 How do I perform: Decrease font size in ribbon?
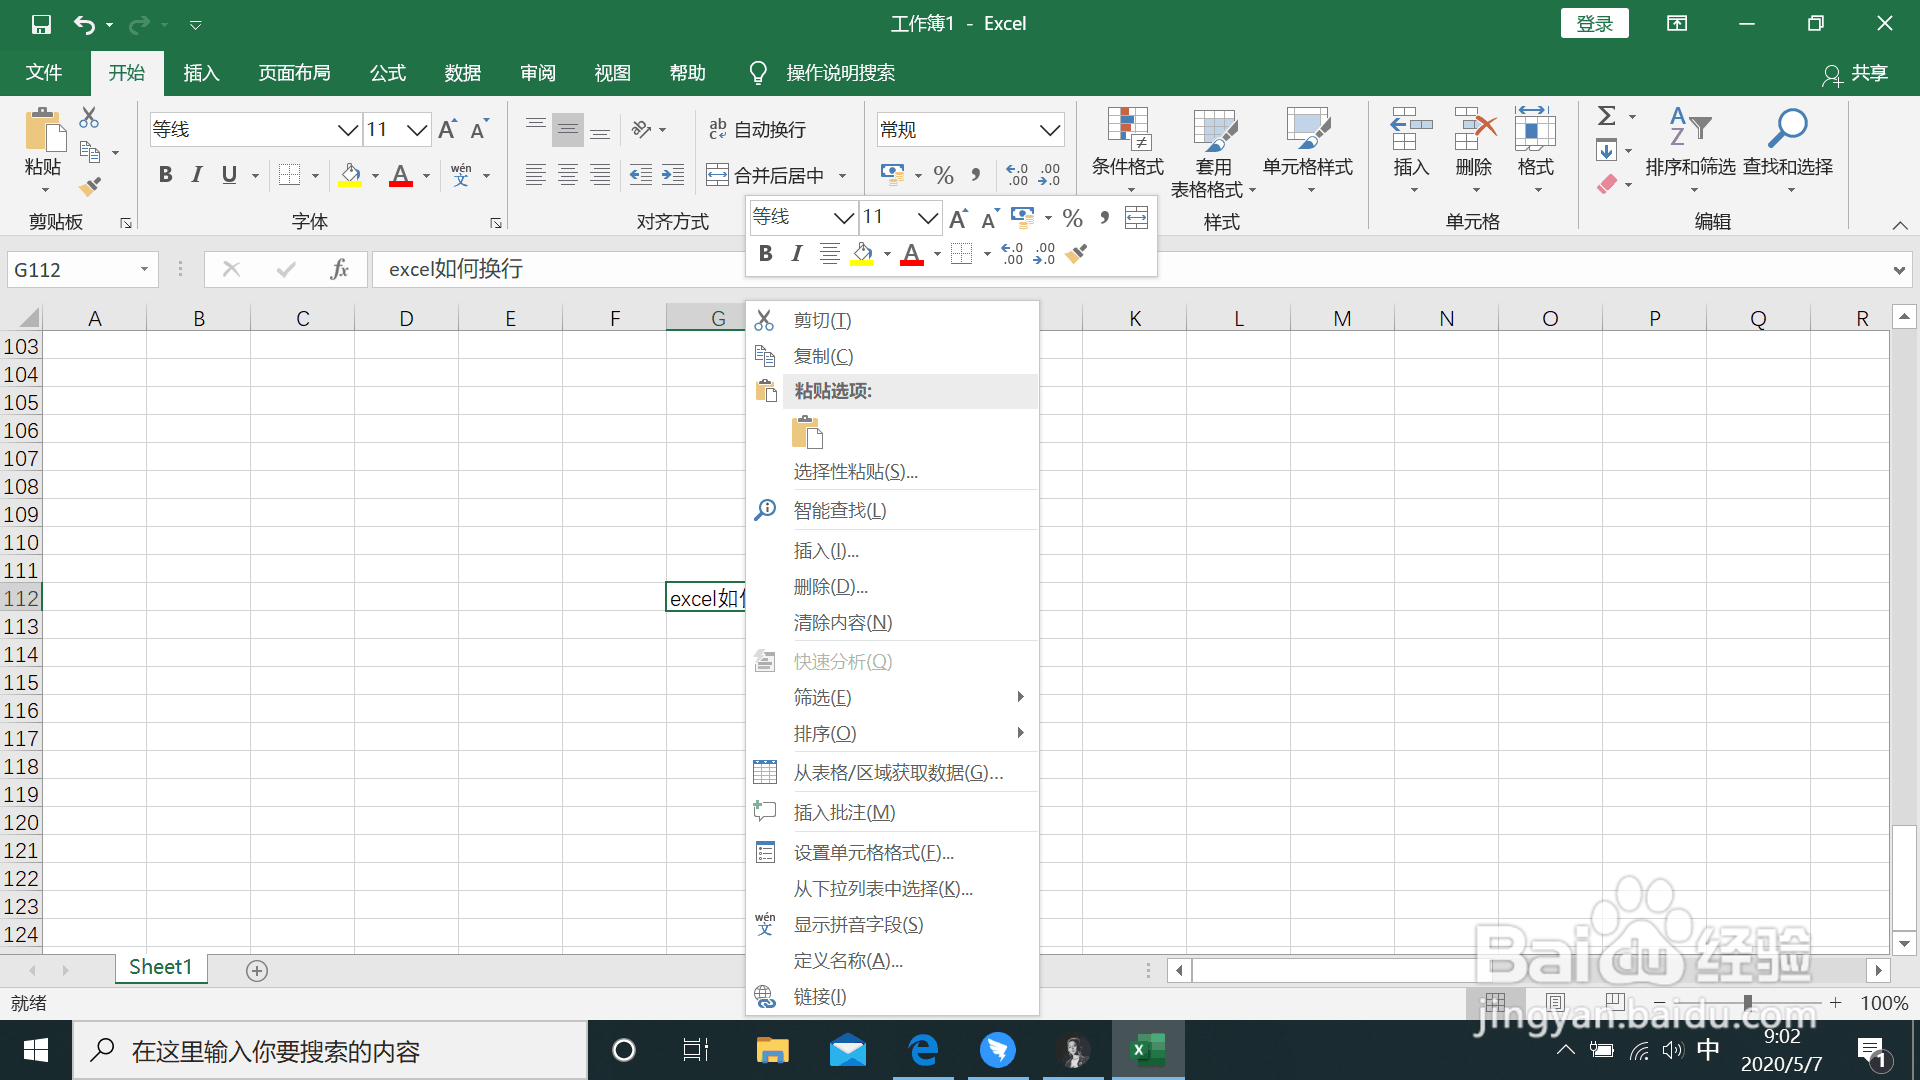[x=480, y=129]
